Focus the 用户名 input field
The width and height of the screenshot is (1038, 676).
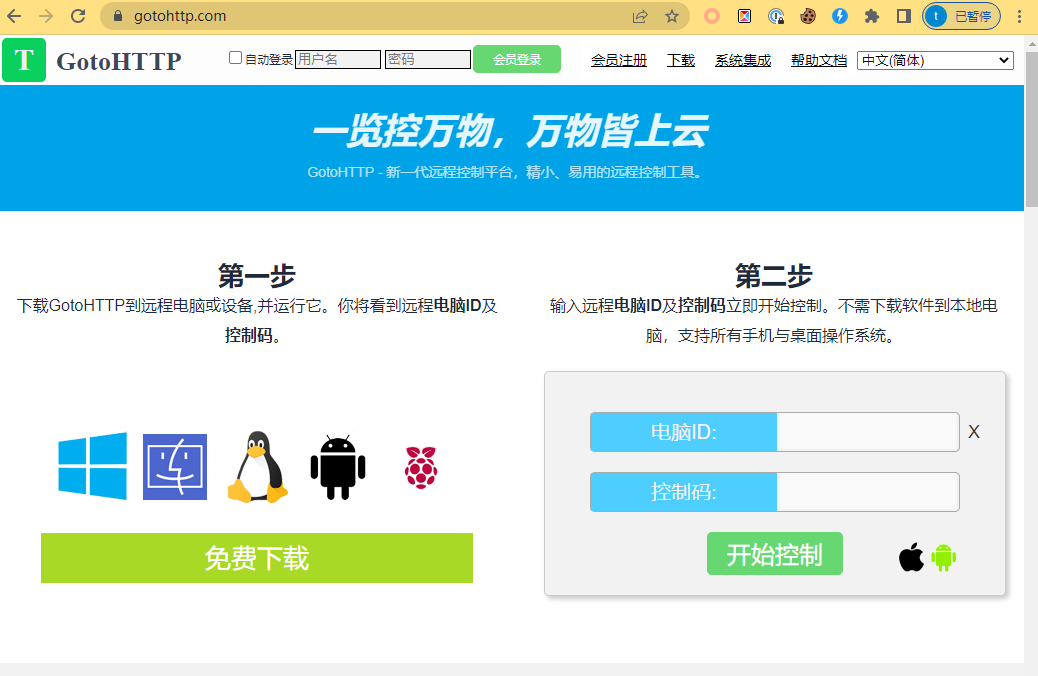click(x=338, y=59)
